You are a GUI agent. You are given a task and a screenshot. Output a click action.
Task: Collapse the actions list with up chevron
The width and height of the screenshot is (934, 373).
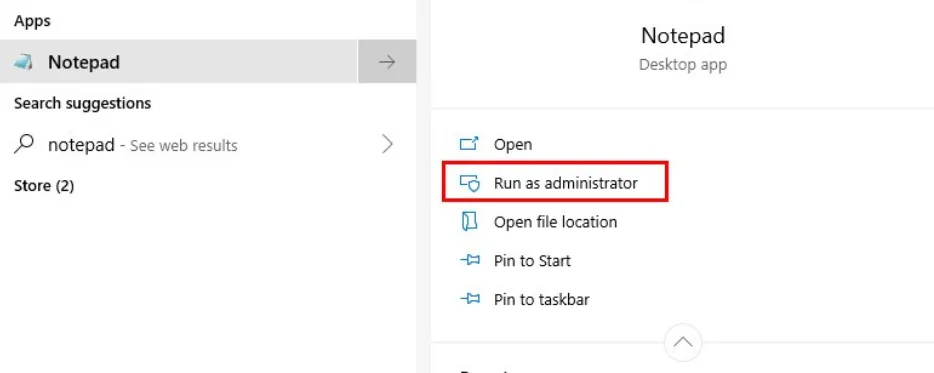683,342
